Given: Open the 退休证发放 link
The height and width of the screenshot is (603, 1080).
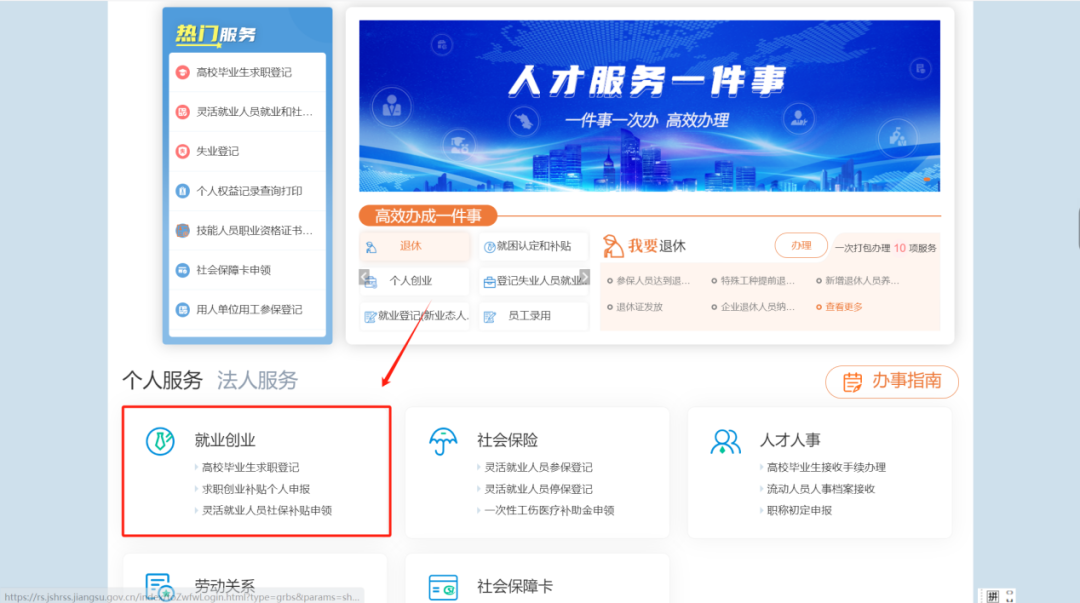Looking at the screenshot, I should (639, 305).
